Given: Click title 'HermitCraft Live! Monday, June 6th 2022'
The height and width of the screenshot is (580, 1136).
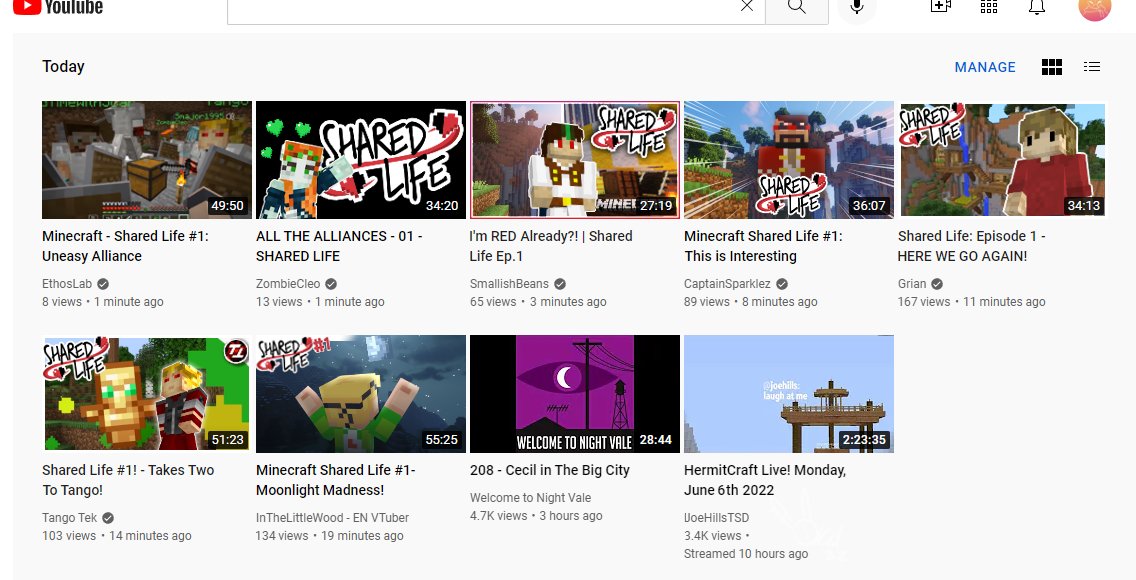Looking at the screenshot, I should (765, 480).
